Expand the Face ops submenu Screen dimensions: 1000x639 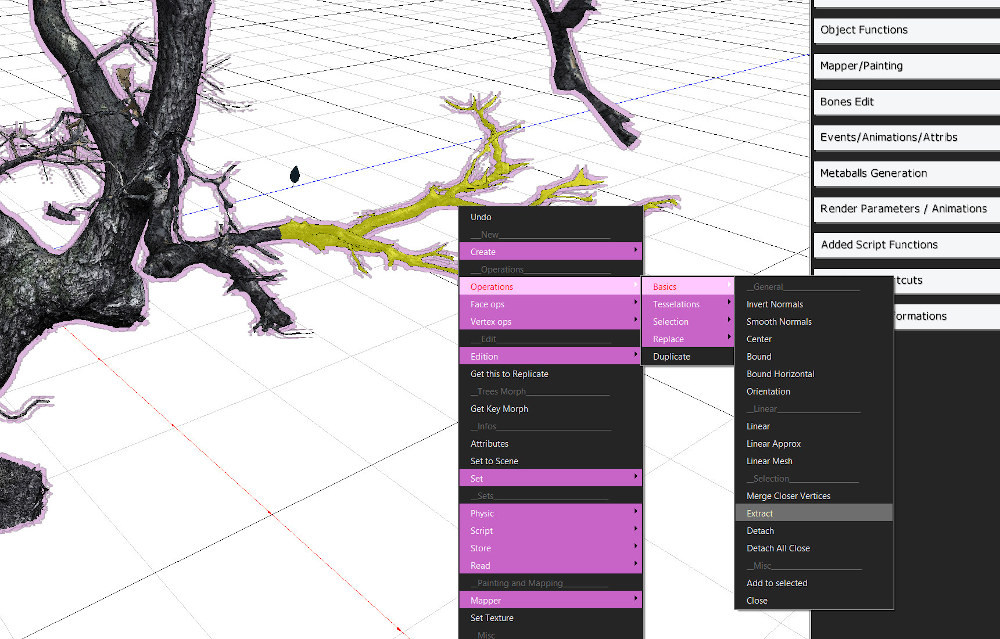pos(550,304)
